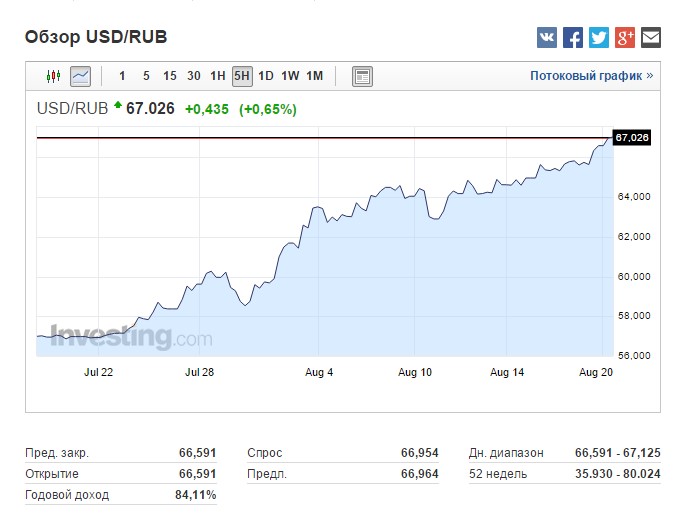
Task: Click the Investing.com watermark logo
Action: click(x=131, y=337)
